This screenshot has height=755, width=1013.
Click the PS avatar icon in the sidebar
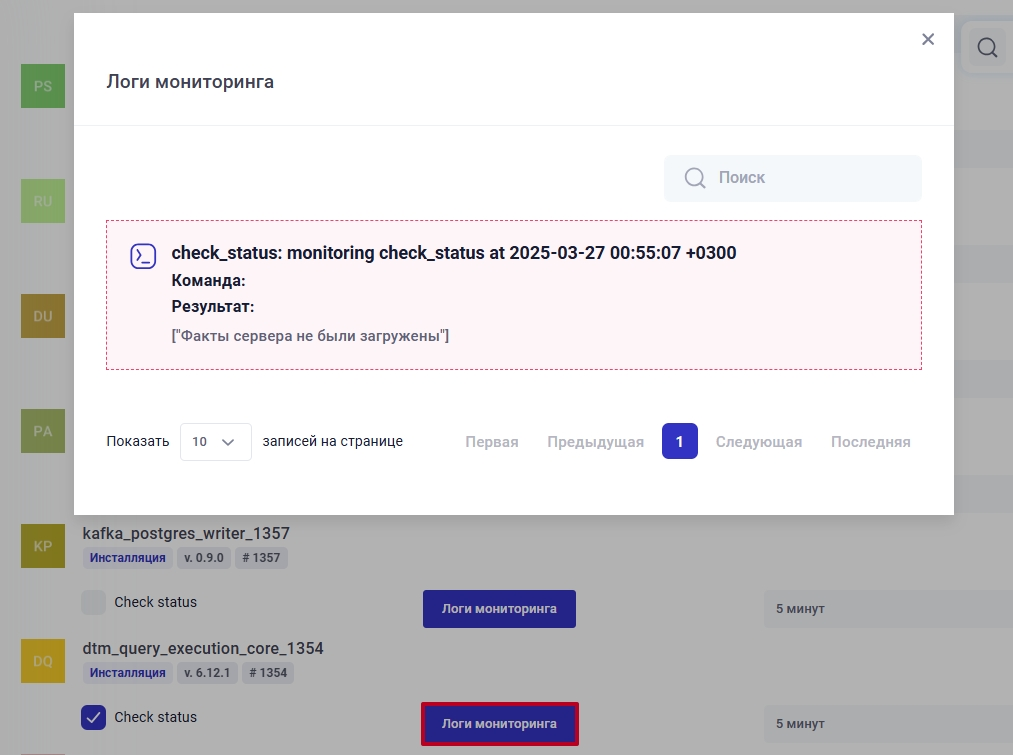(42, 86)
